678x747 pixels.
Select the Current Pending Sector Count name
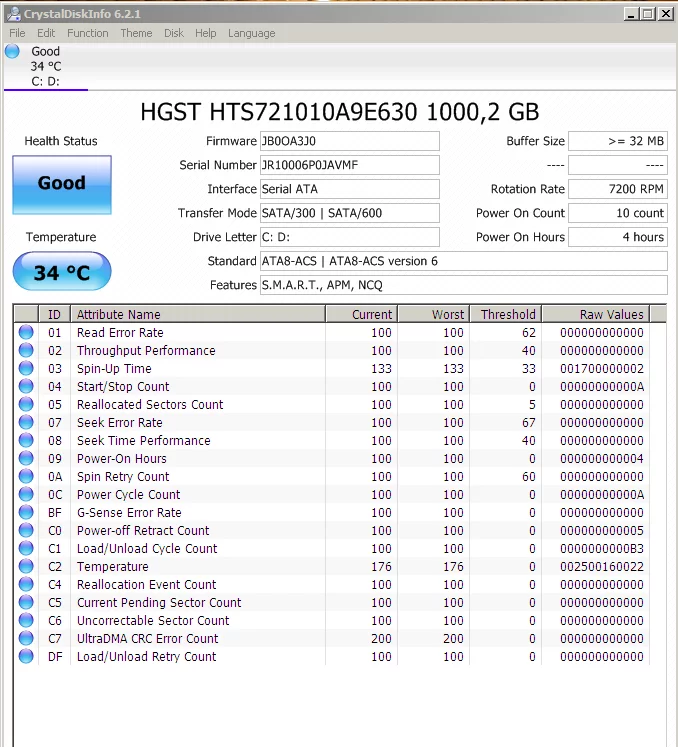159,603
